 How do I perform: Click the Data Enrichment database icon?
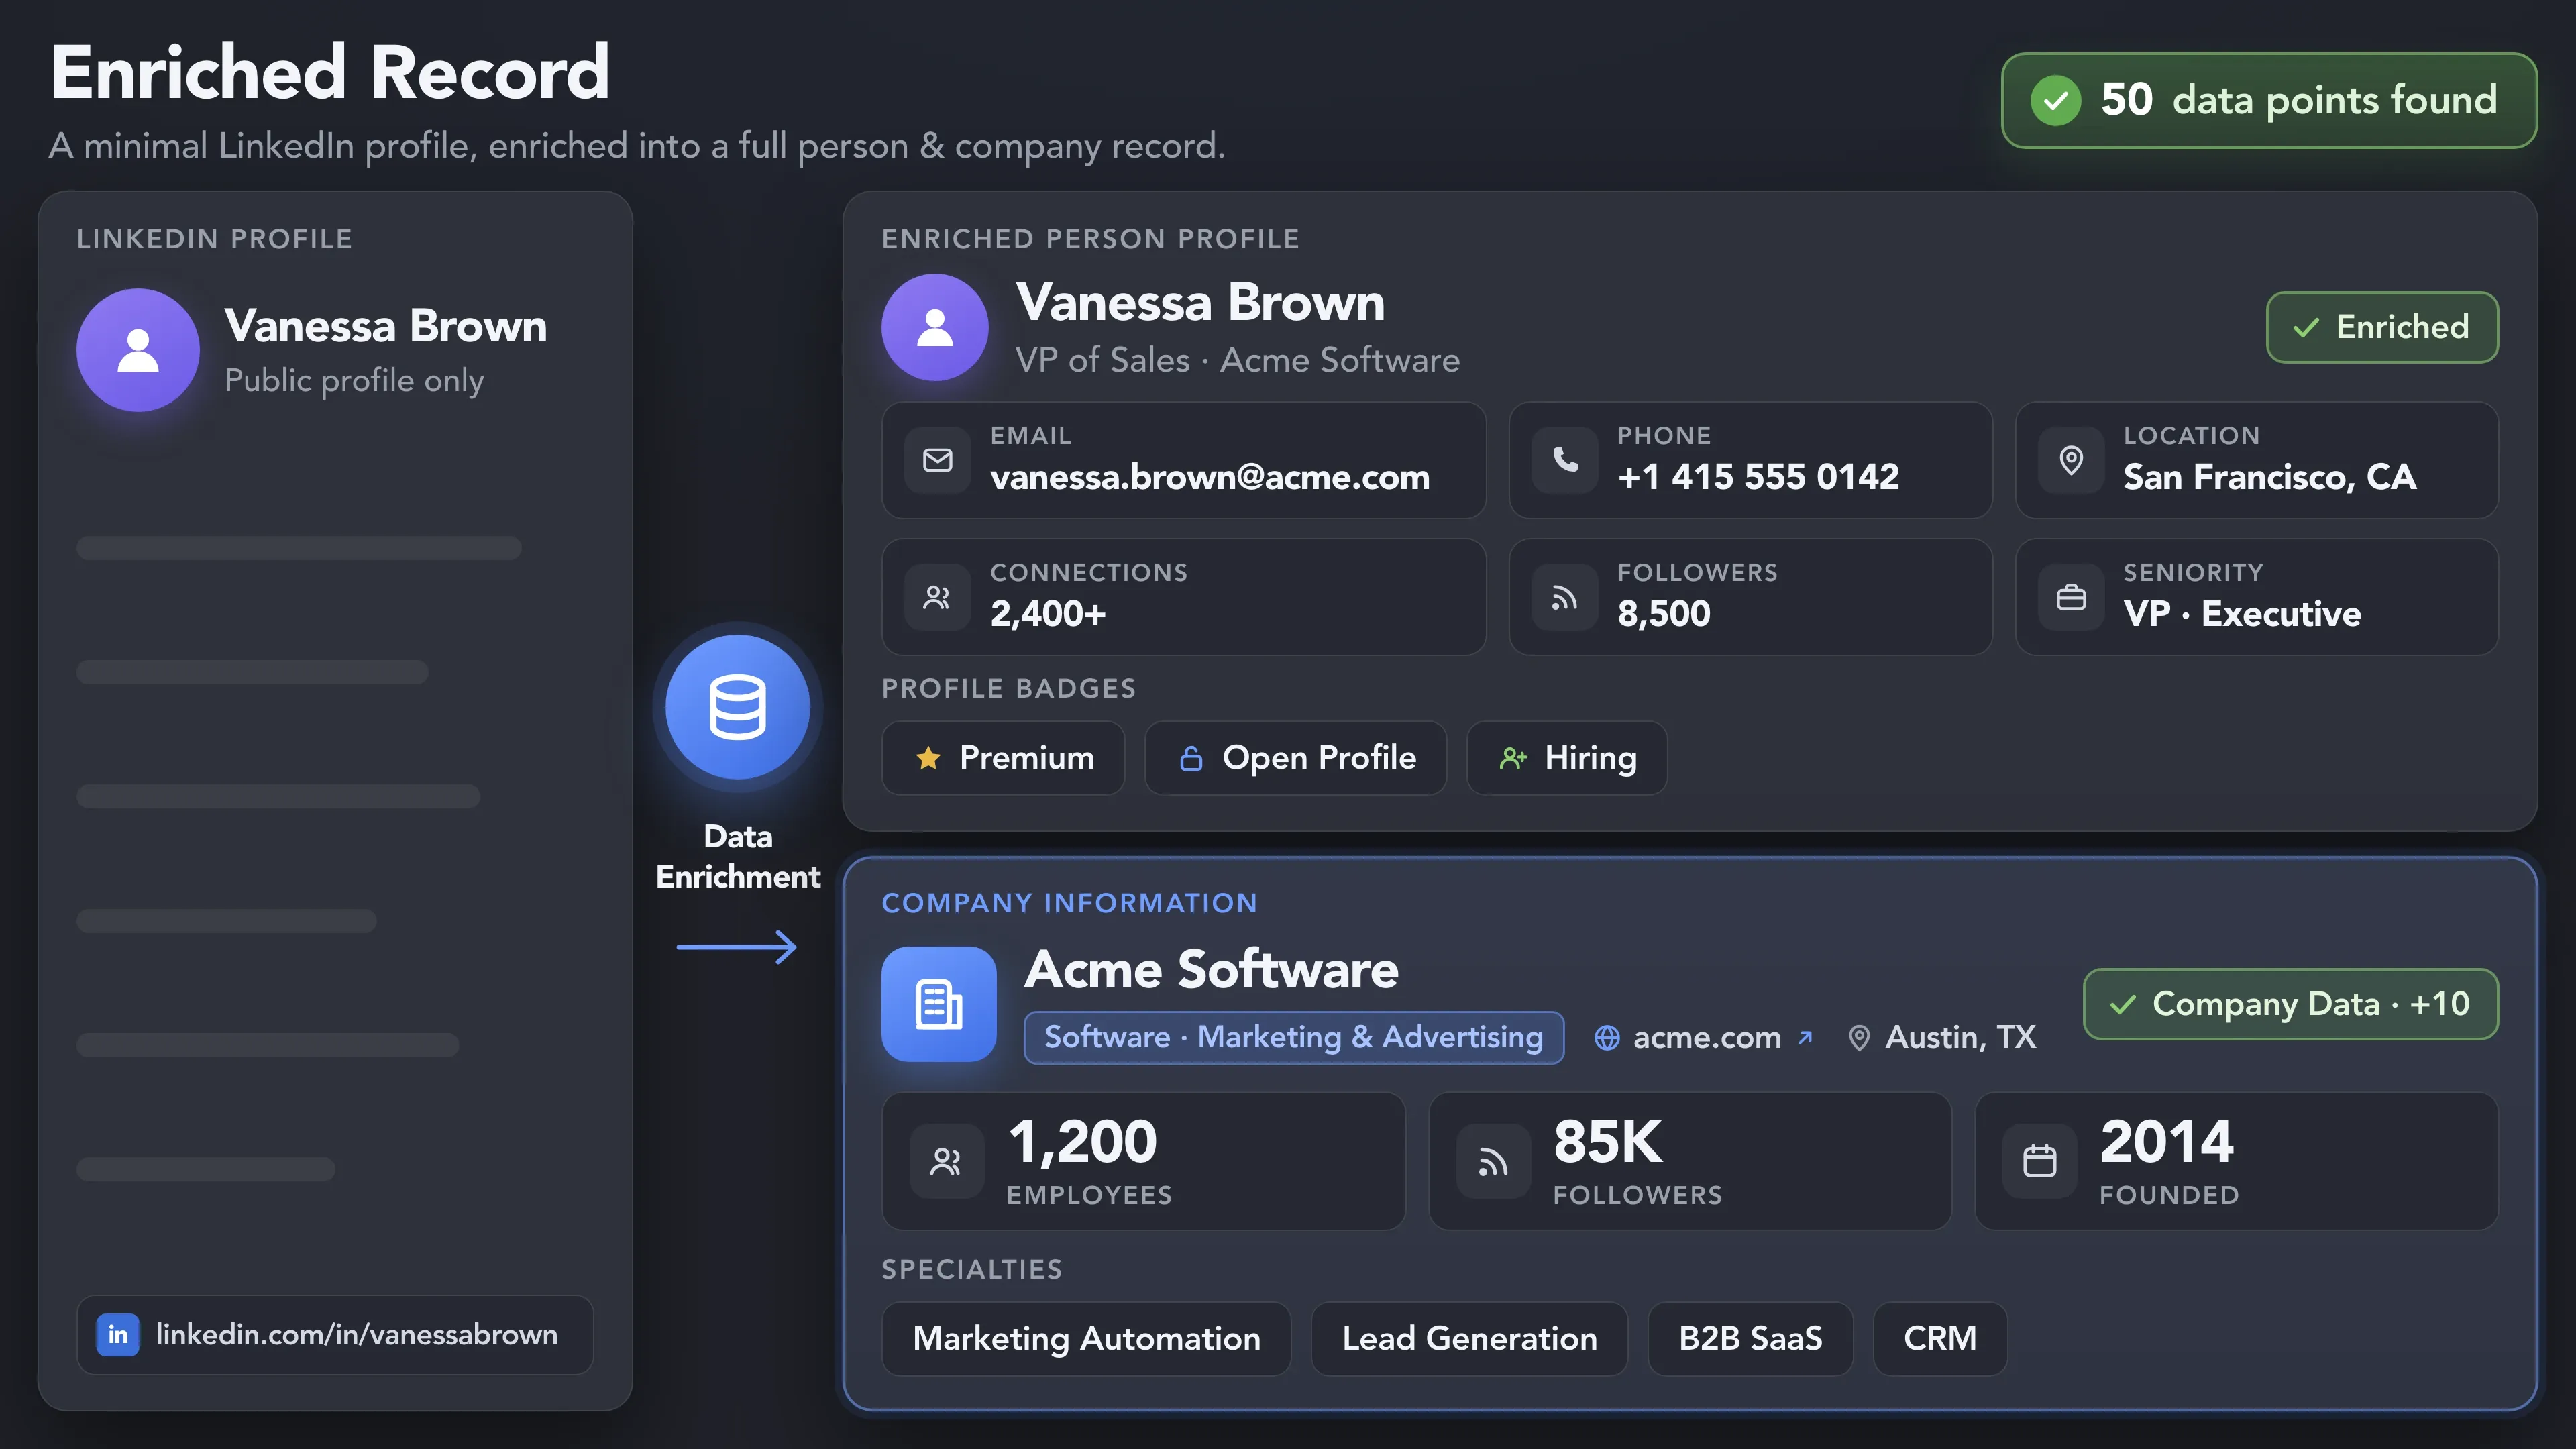pyautogui.click(x=738, y=707)
